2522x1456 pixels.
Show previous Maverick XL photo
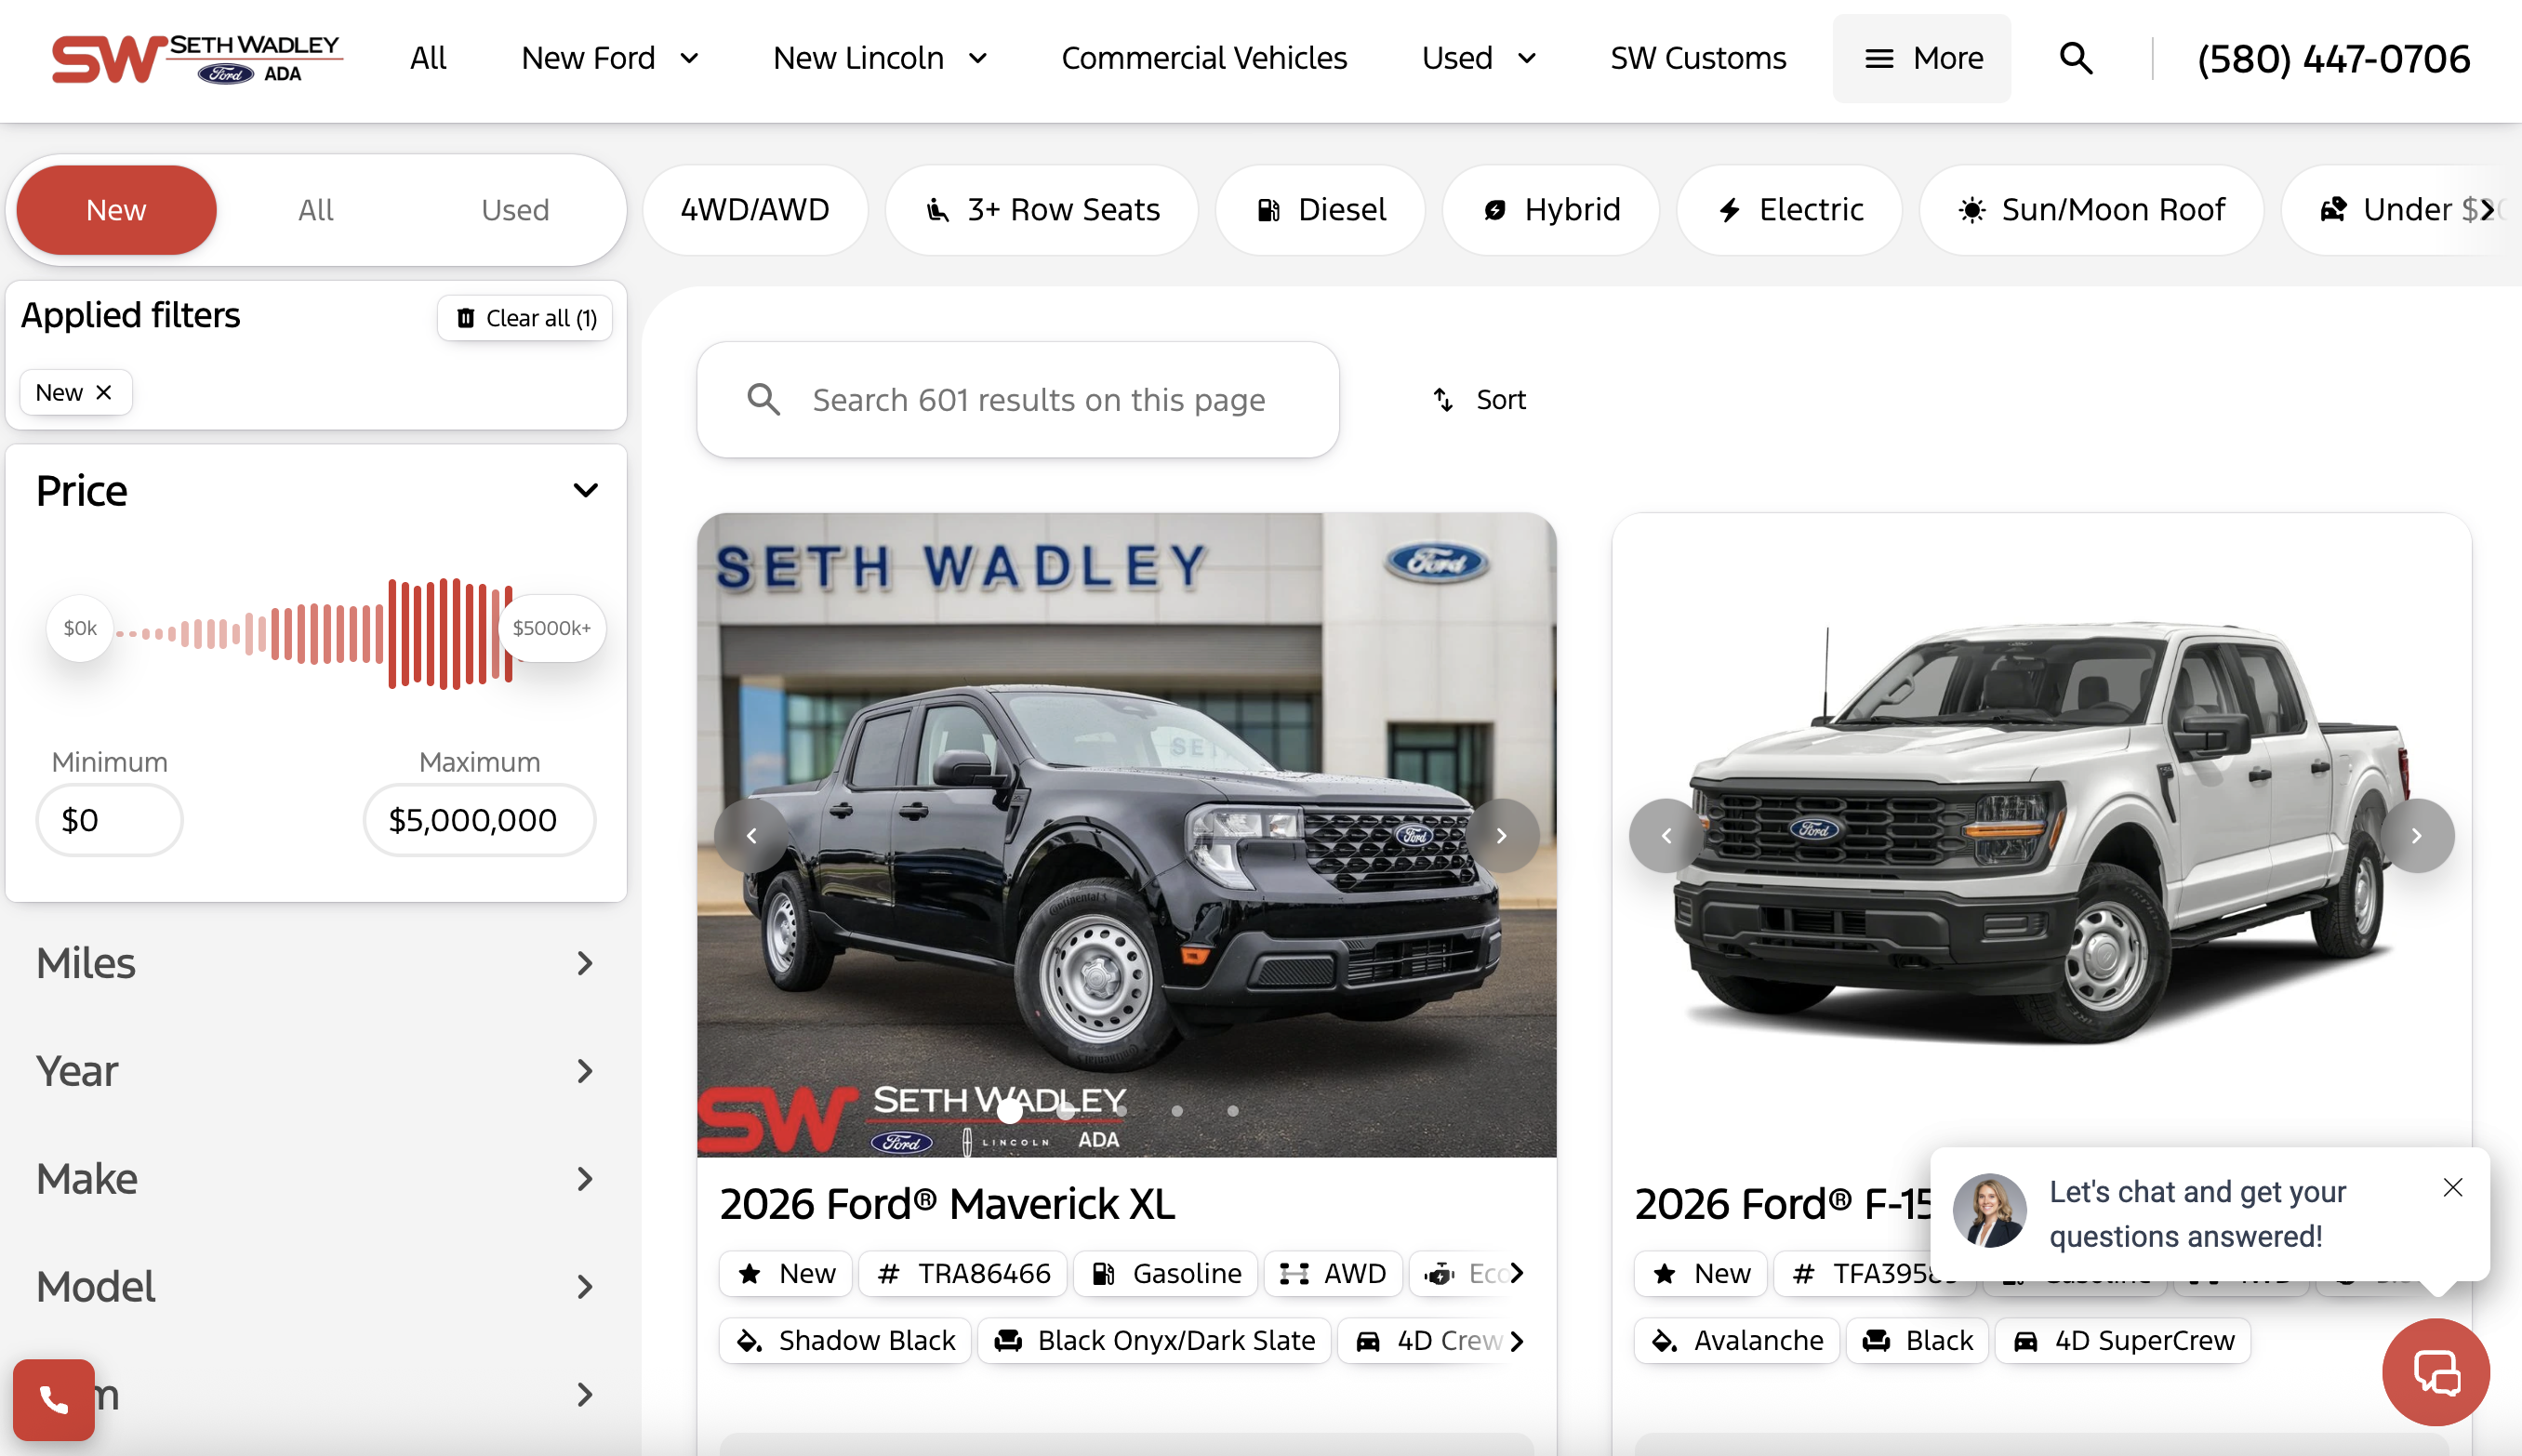coord(751,835)
